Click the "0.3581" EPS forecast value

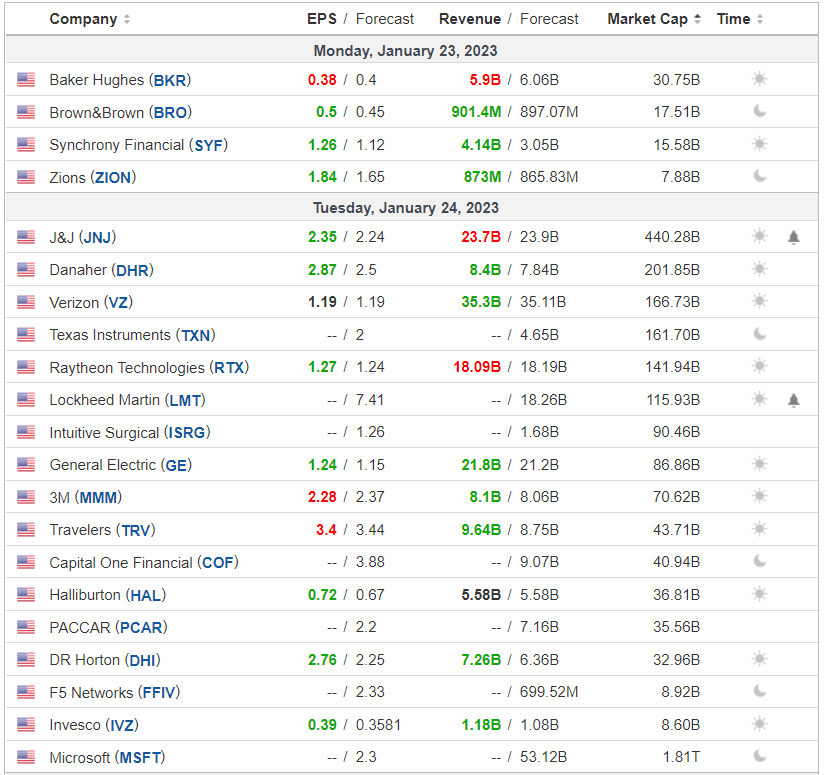click(x=378, y=725)
